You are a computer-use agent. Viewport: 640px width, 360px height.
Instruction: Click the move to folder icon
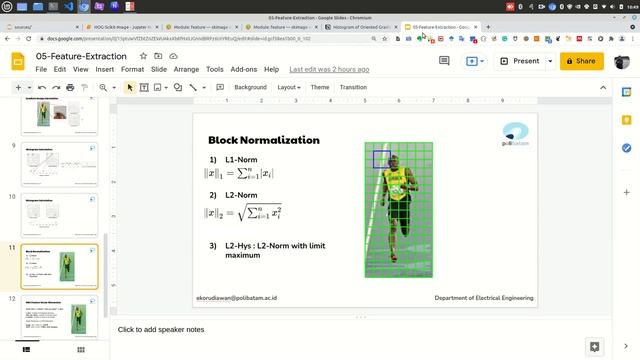tap(158, 56)
